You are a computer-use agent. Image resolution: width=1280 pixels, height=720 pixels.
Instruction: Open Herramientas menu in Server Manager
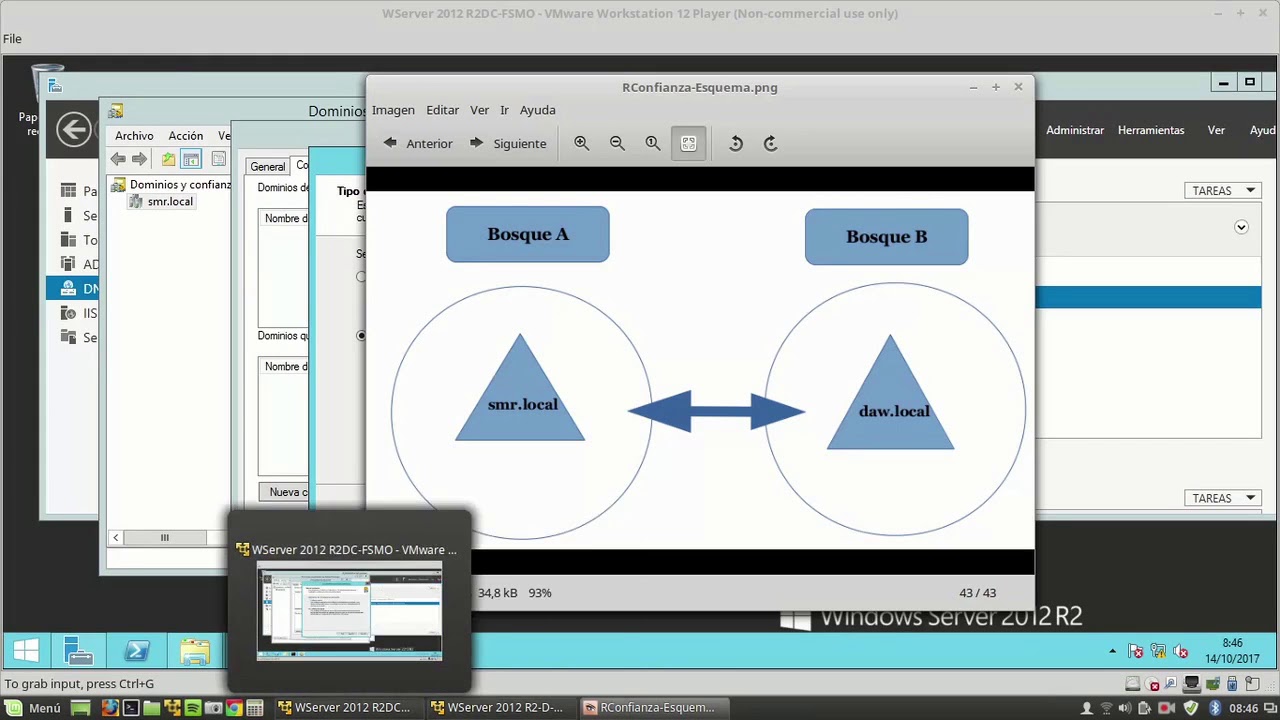(x=1151, y=130)
